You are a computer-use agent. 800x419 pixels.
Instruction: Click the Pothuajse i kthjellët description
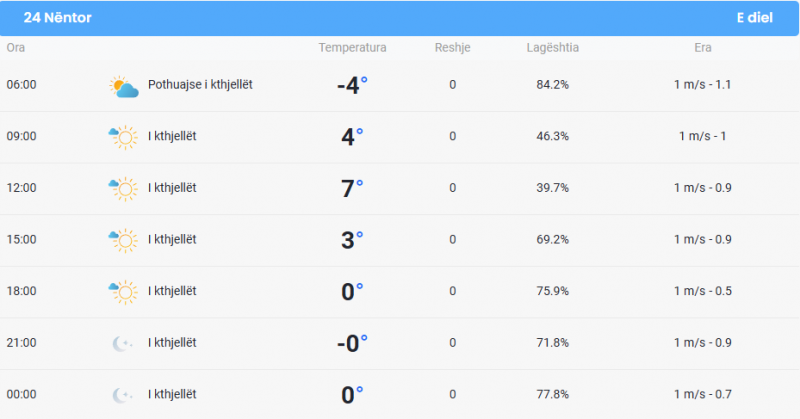(200, 85)
